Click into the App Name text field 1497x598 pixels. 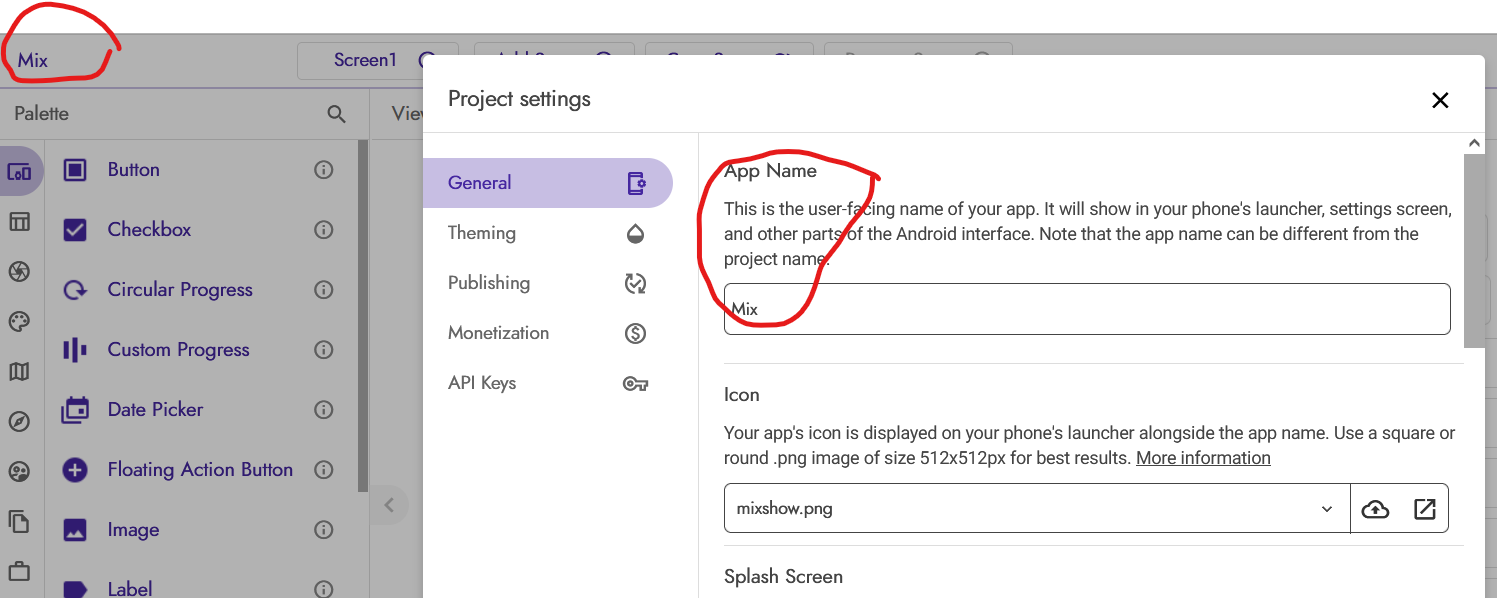[1087, 309]
